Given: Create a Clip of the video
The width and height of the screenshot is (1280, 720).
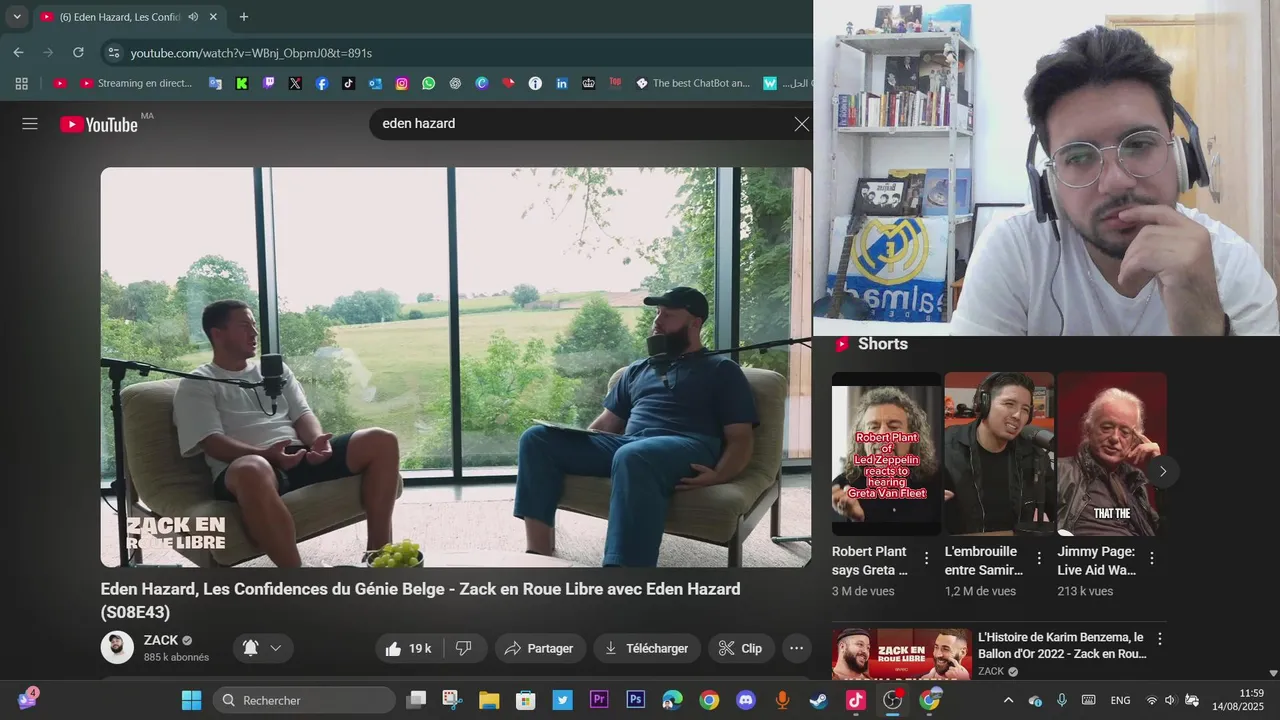Looking at the screenshot, I should click(741, 648).
